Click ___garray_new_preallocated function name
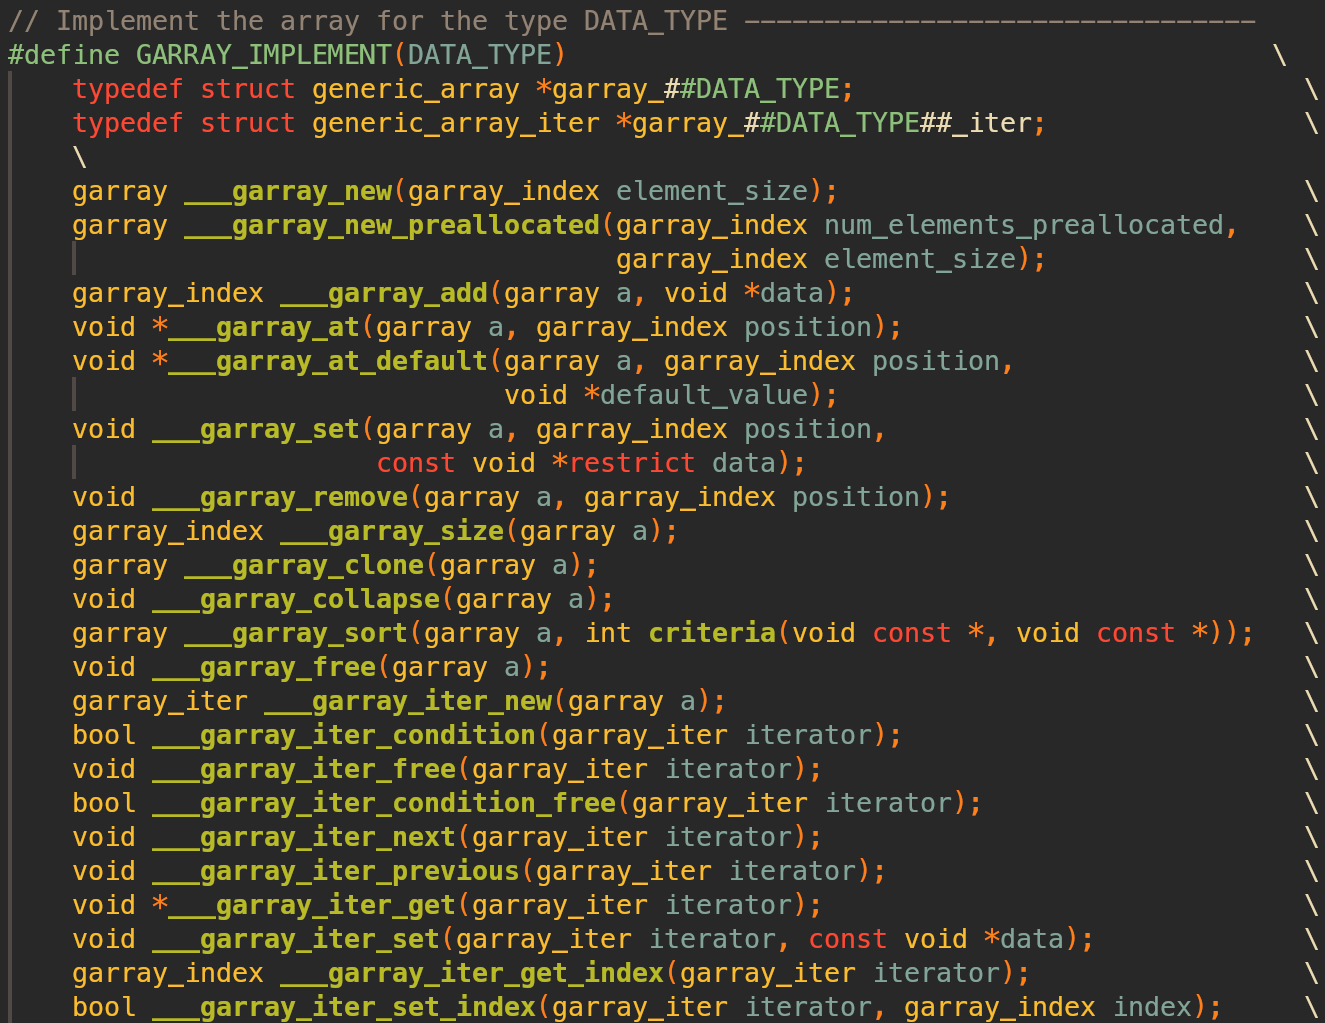The height and width of the screenshot is (1023, 1325). point(392,225)
